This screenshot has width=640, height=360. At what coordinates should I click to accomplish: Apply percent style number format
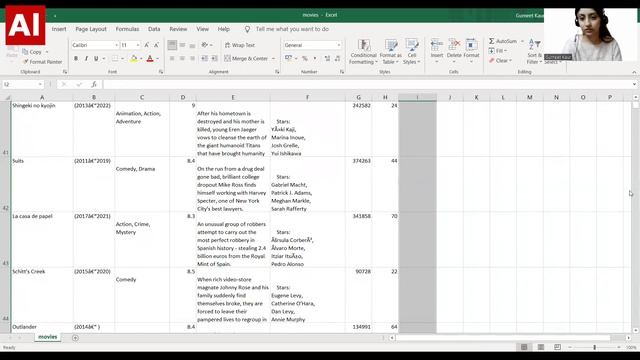(304, 59)
